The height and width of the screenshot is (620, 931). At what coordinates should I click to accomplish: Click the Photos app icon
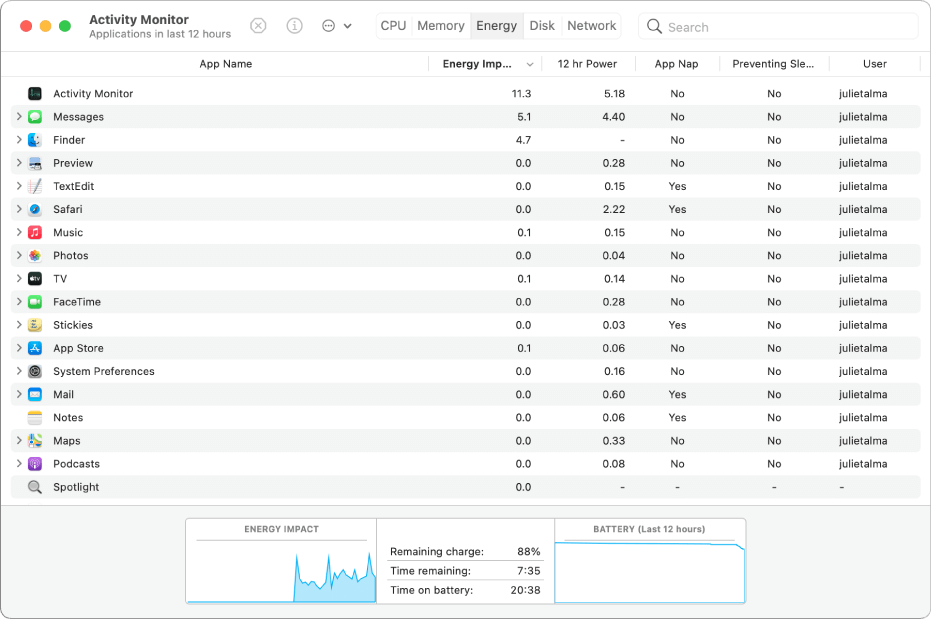click(35, 255)
